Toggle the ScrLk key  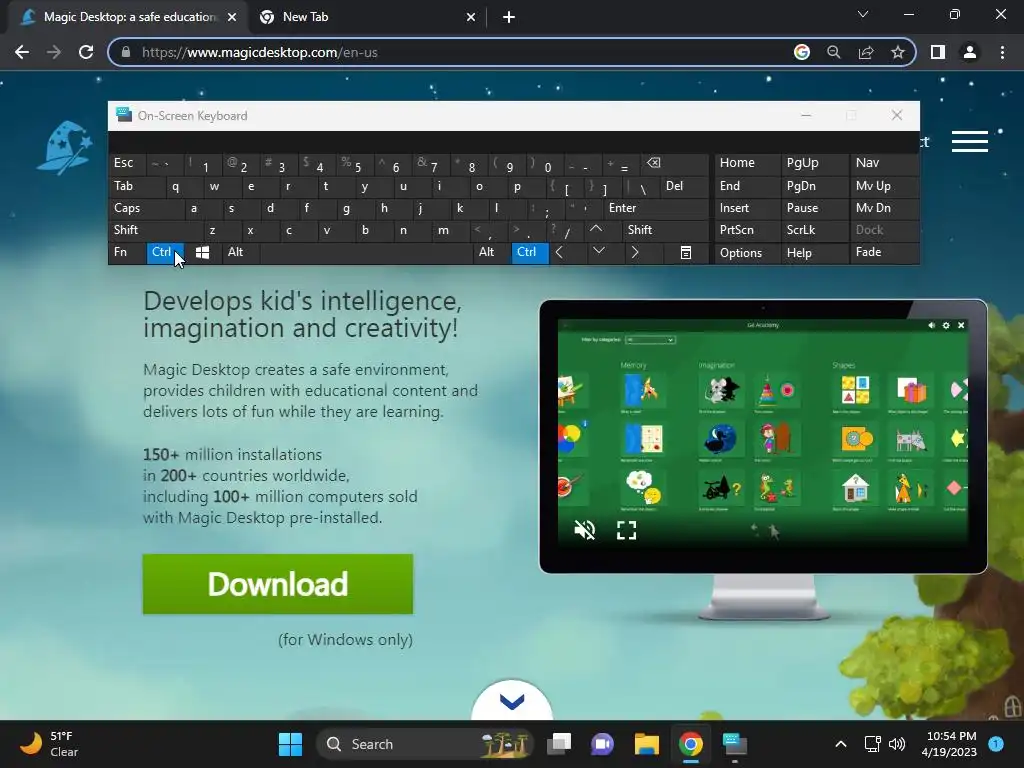pyautogui.click(x=814, y=230)
